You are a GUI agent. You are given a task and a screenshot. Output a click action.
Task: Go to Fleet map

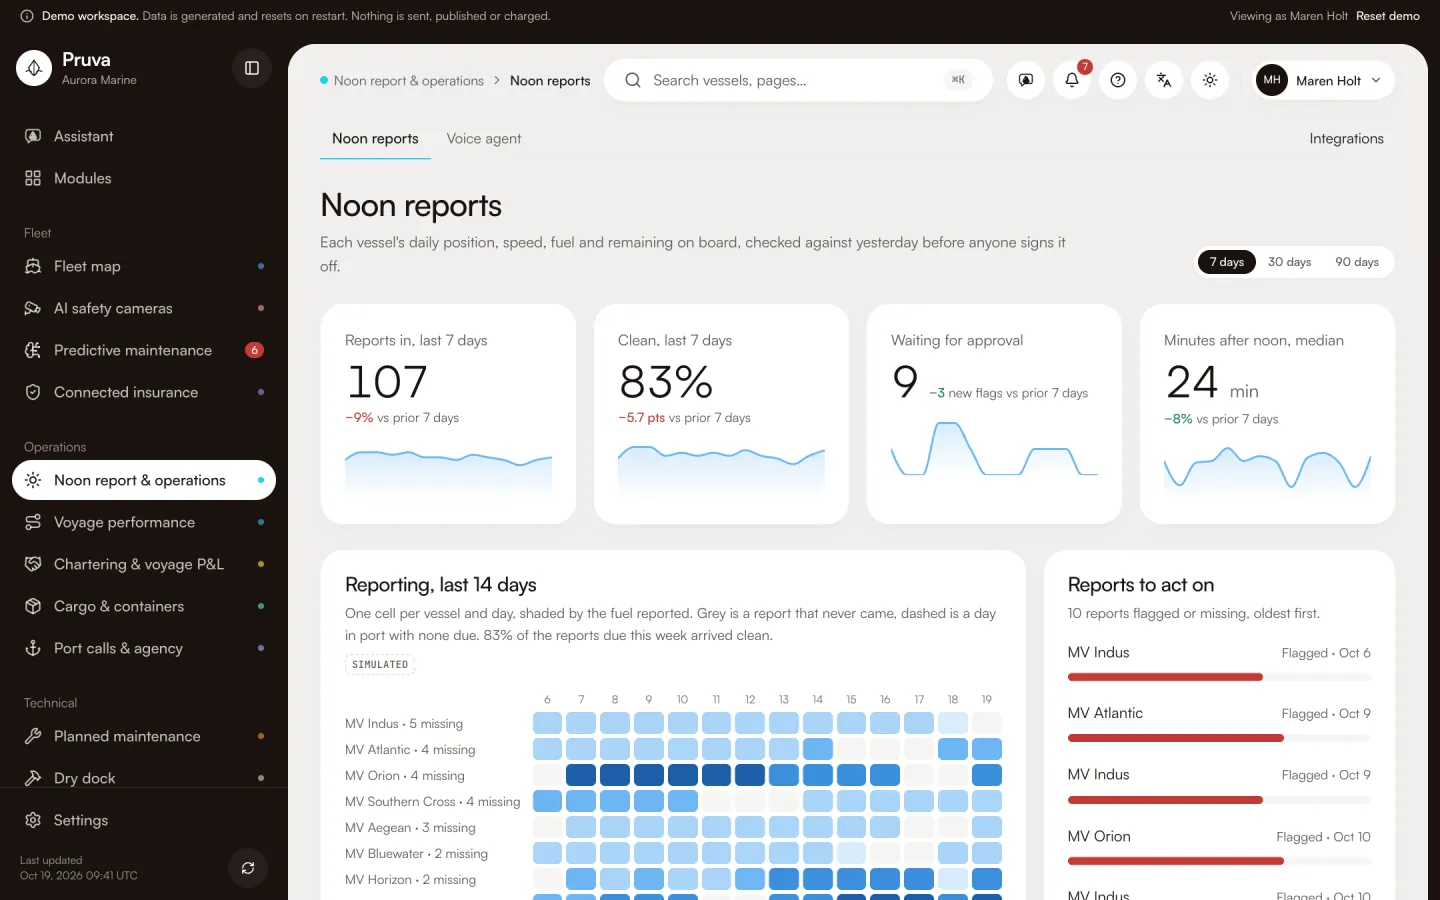pos(144,266)
